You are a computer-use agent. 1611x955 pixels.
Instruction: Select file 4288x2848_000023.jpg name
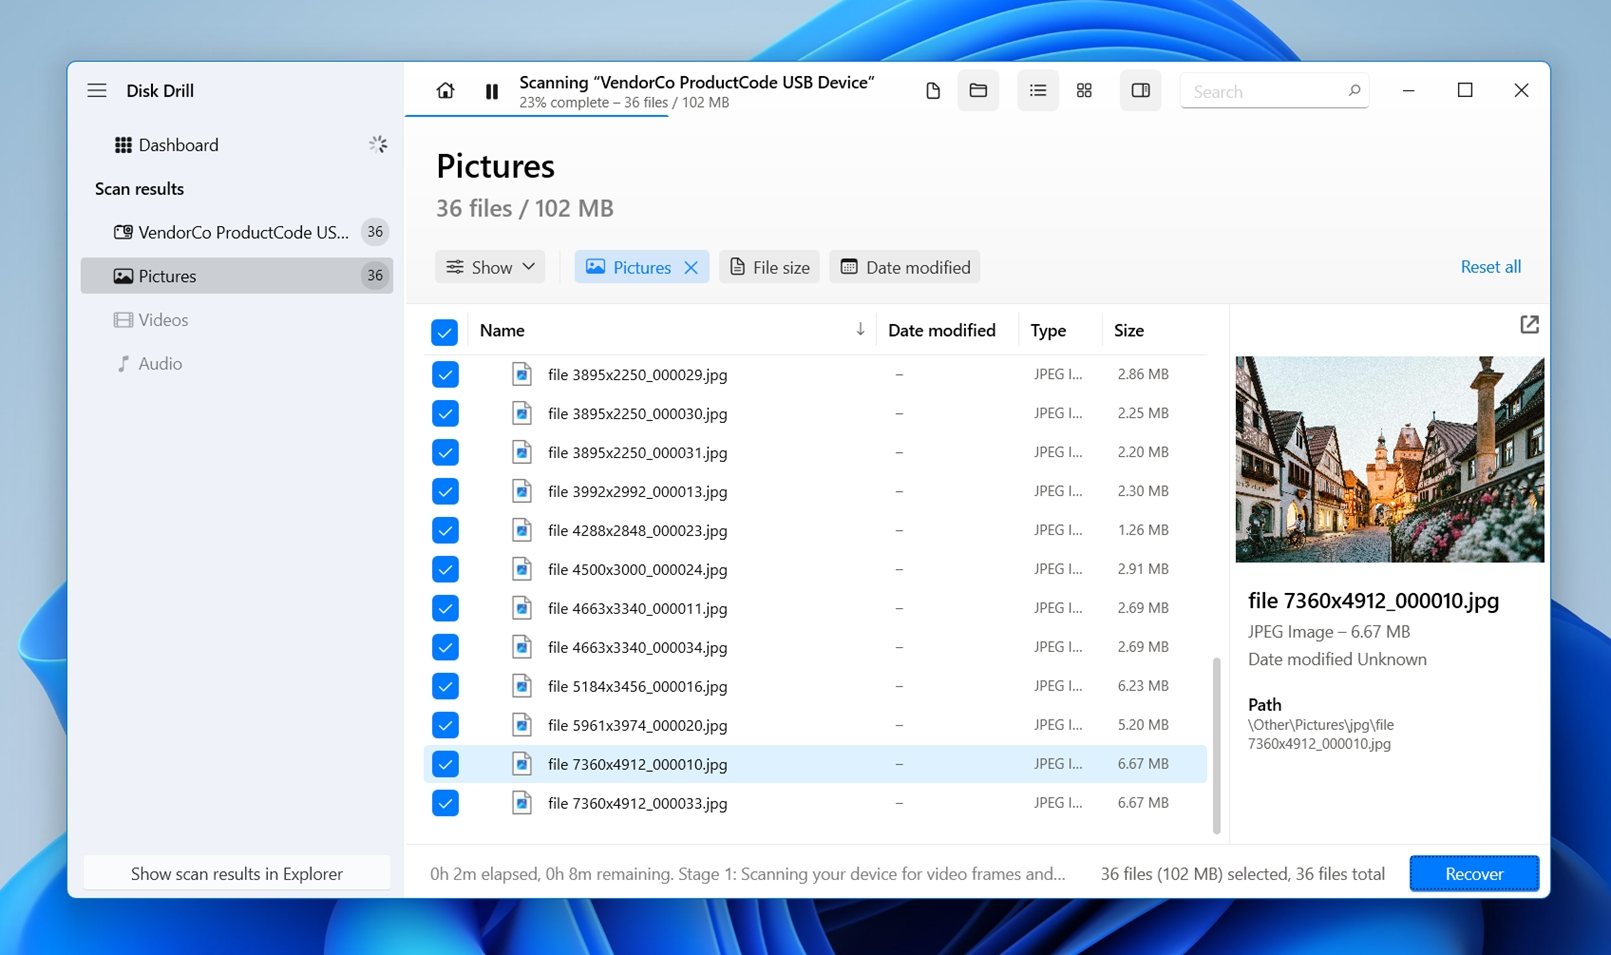coord(637,531)
